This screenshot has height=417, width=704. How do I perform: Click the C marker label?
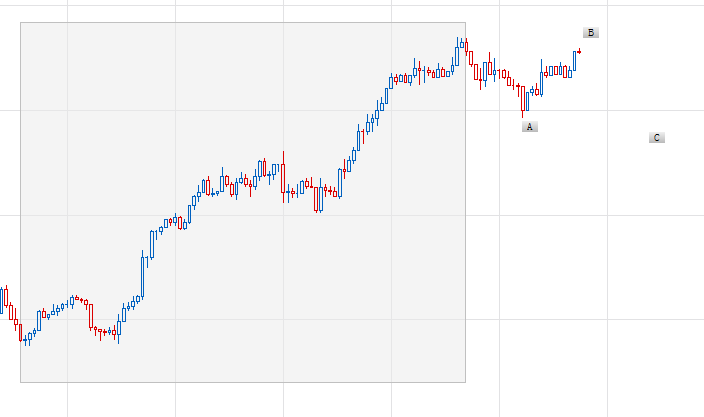657,138
